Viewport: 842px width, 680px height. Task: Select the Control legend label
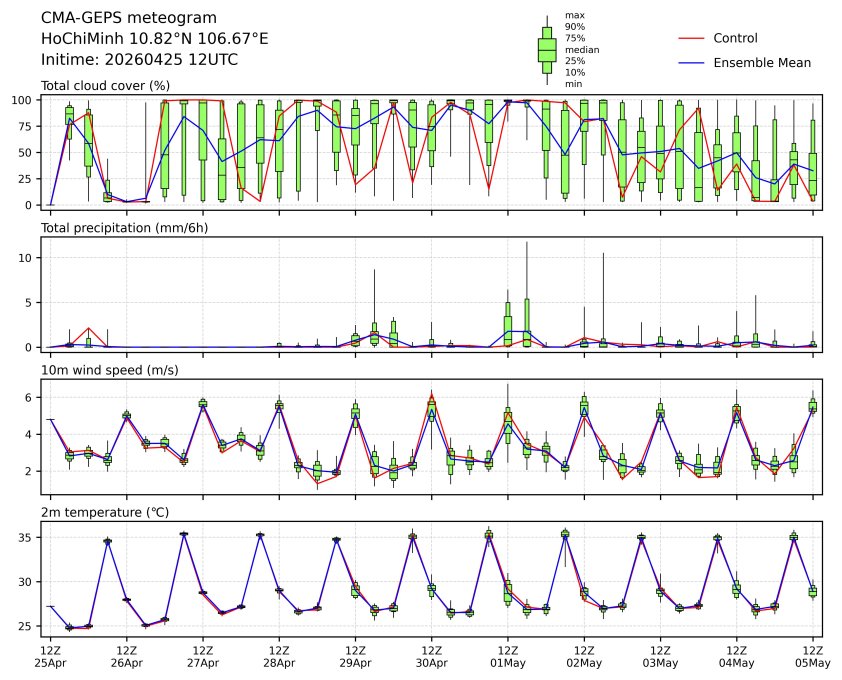point(735,38)
